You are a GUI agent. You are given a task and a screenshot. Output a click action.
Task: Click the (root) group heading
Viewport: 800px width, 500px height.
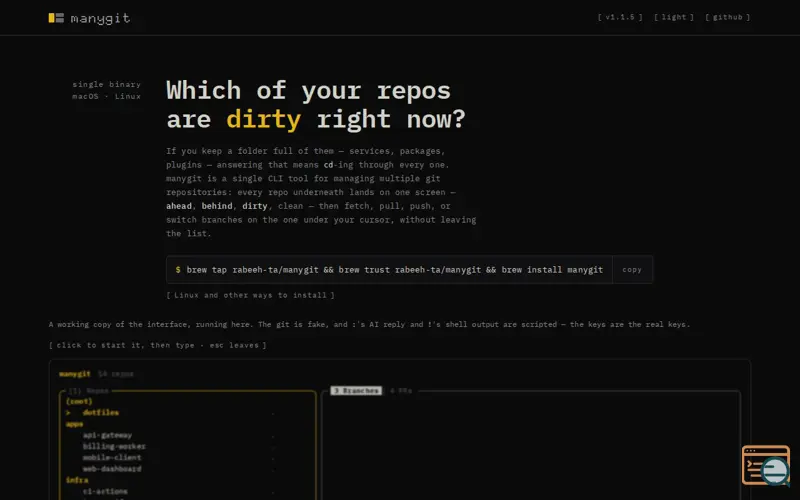click(79, 402)
